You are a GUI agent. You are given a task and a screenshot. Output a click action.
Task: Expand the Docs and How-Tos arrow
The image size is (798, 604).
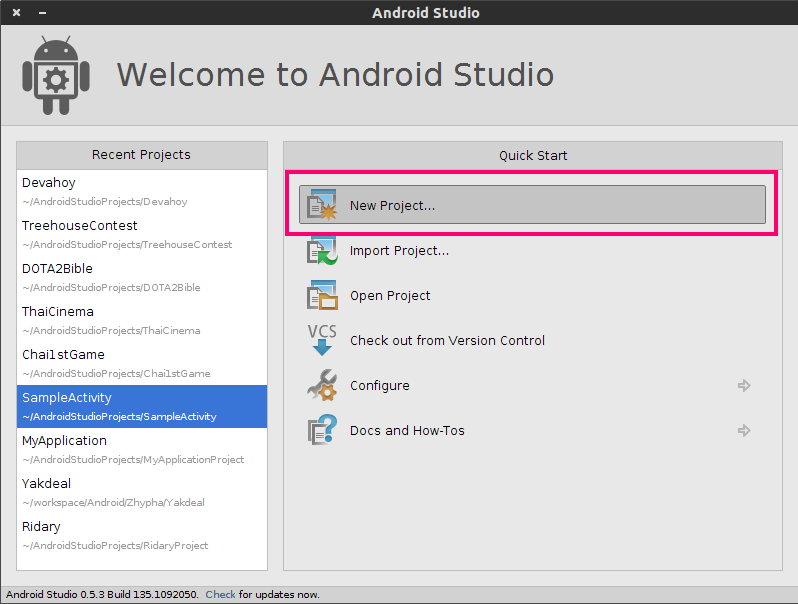[x=744, y=430]
